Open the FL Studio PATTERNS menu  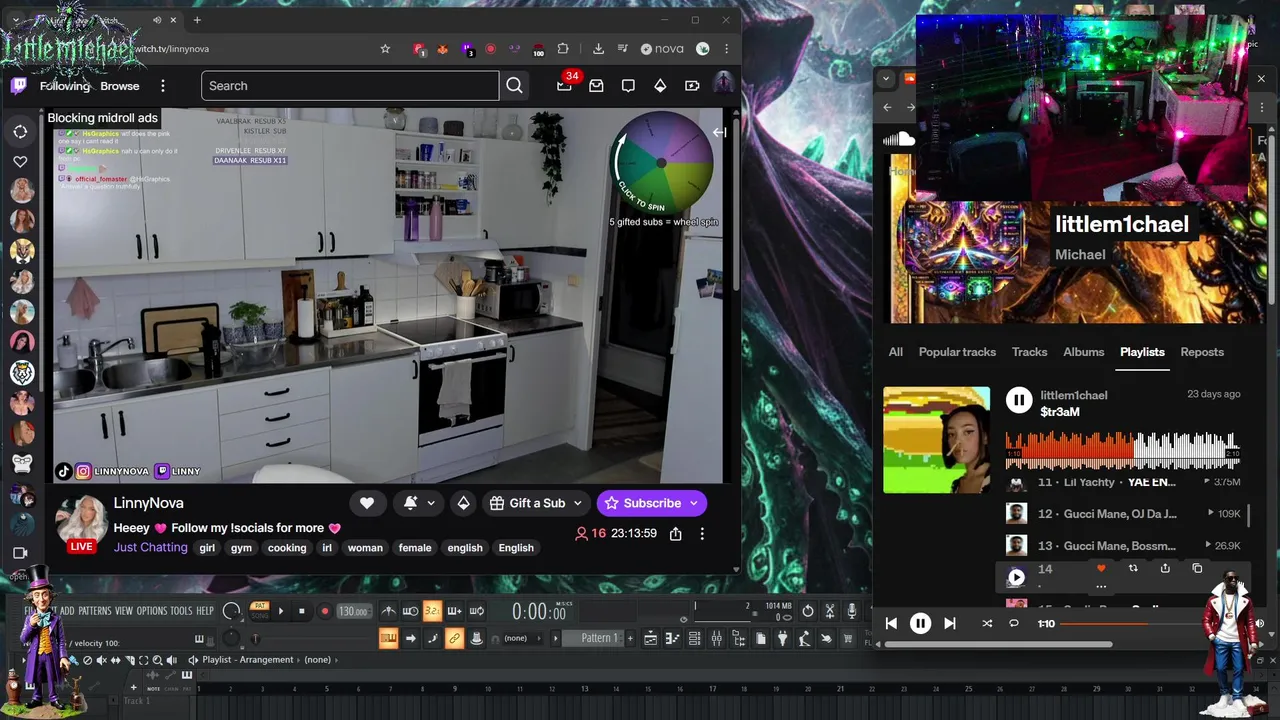(95, 611)
